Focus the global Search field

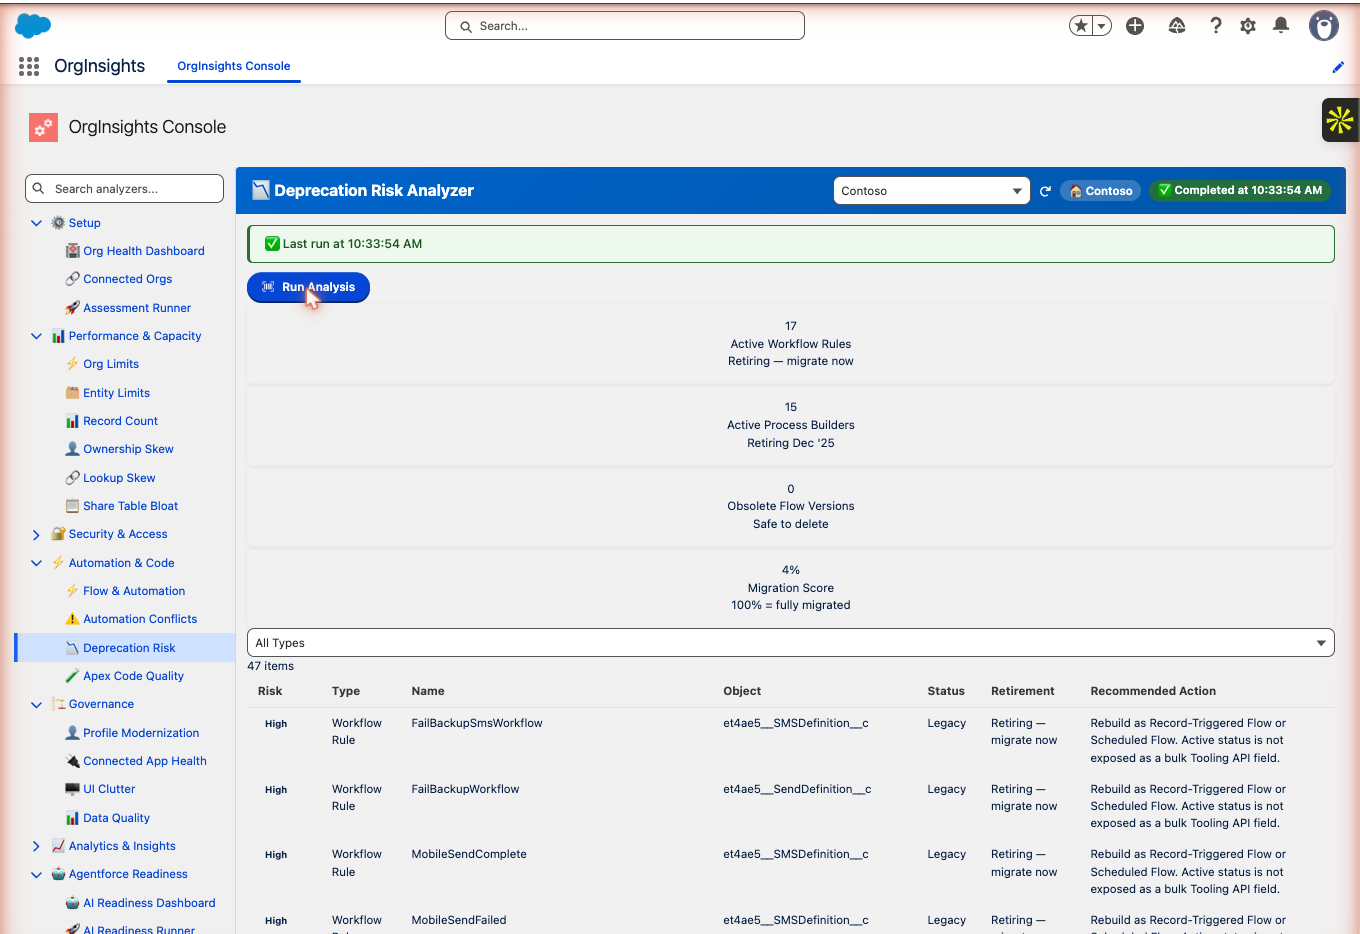[625, 26]
